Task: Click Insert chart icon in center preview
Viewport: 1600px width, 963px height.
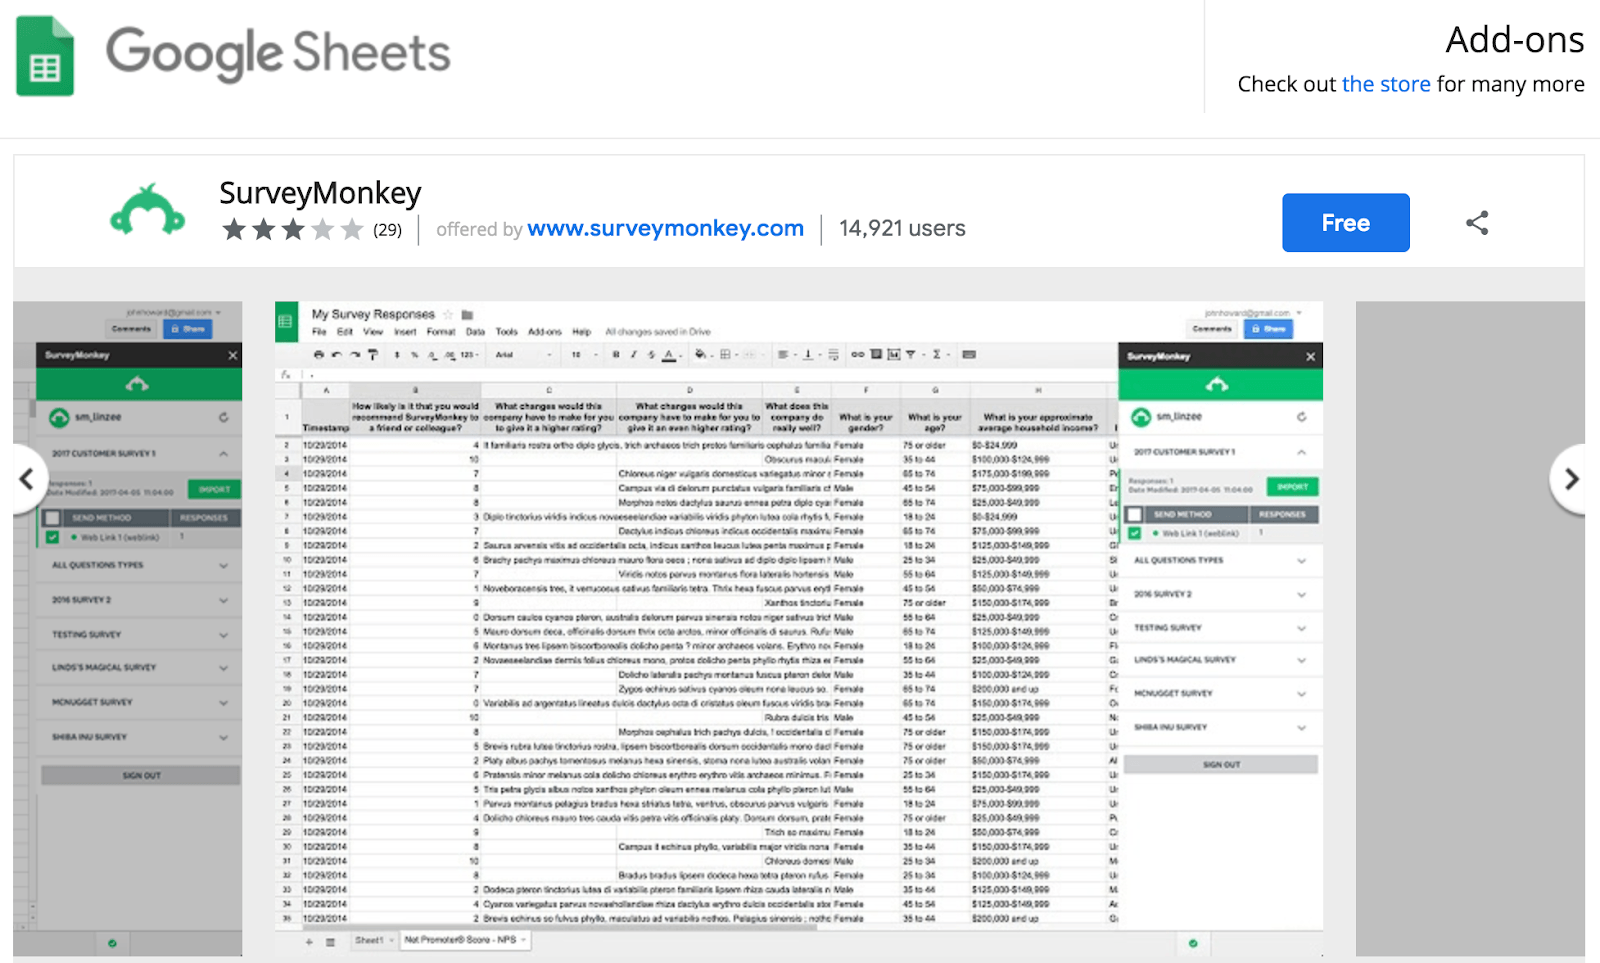Action: [894, 354]
